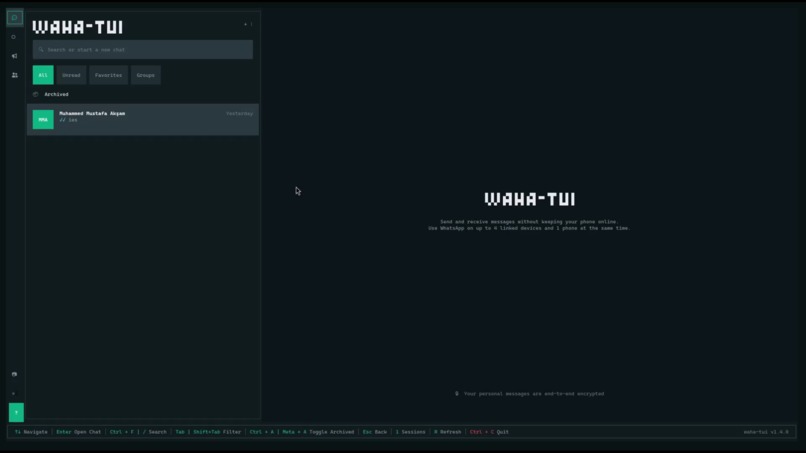Click 'Your personal messages are end-to-end encrypted'
Screen dimensions: 806x453
[534, 394]
